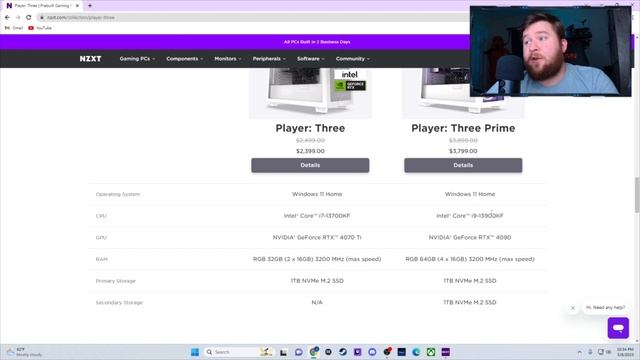Select the 'GeForce RTX 4070 Ti' GPU cell
Viewport: 640px width, 360px height.
(317, 237)
